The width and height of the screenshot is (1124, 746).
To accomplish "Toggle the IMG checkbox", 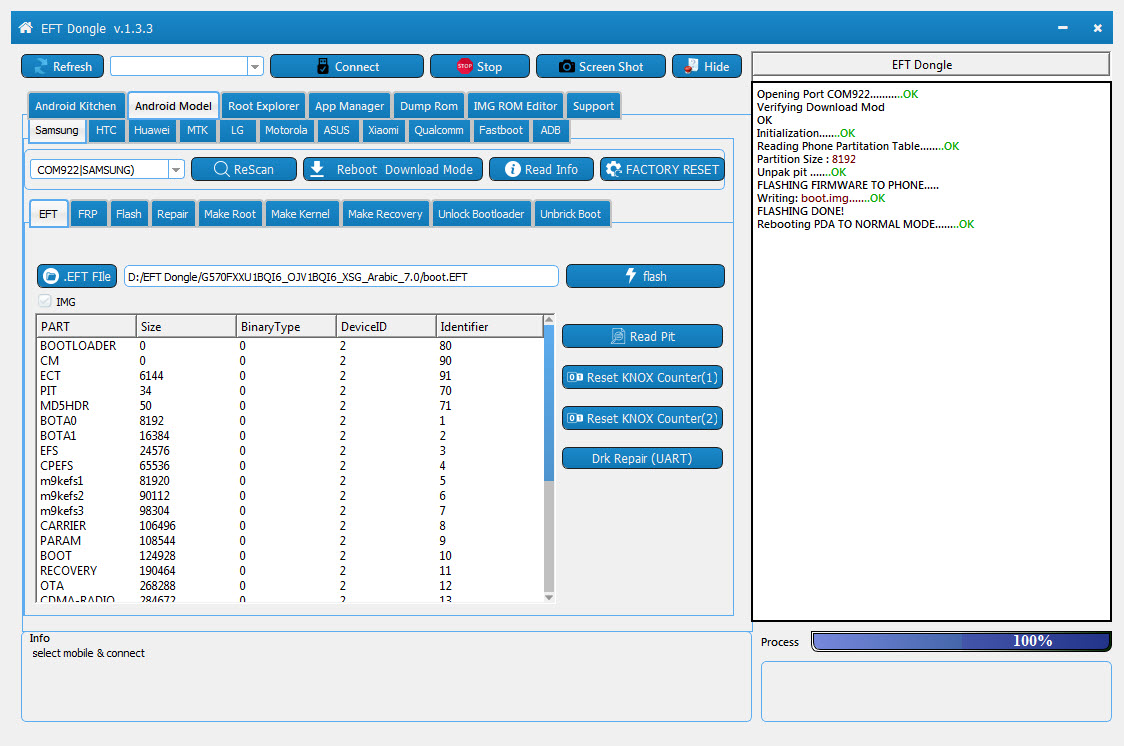I will [45, 301].
